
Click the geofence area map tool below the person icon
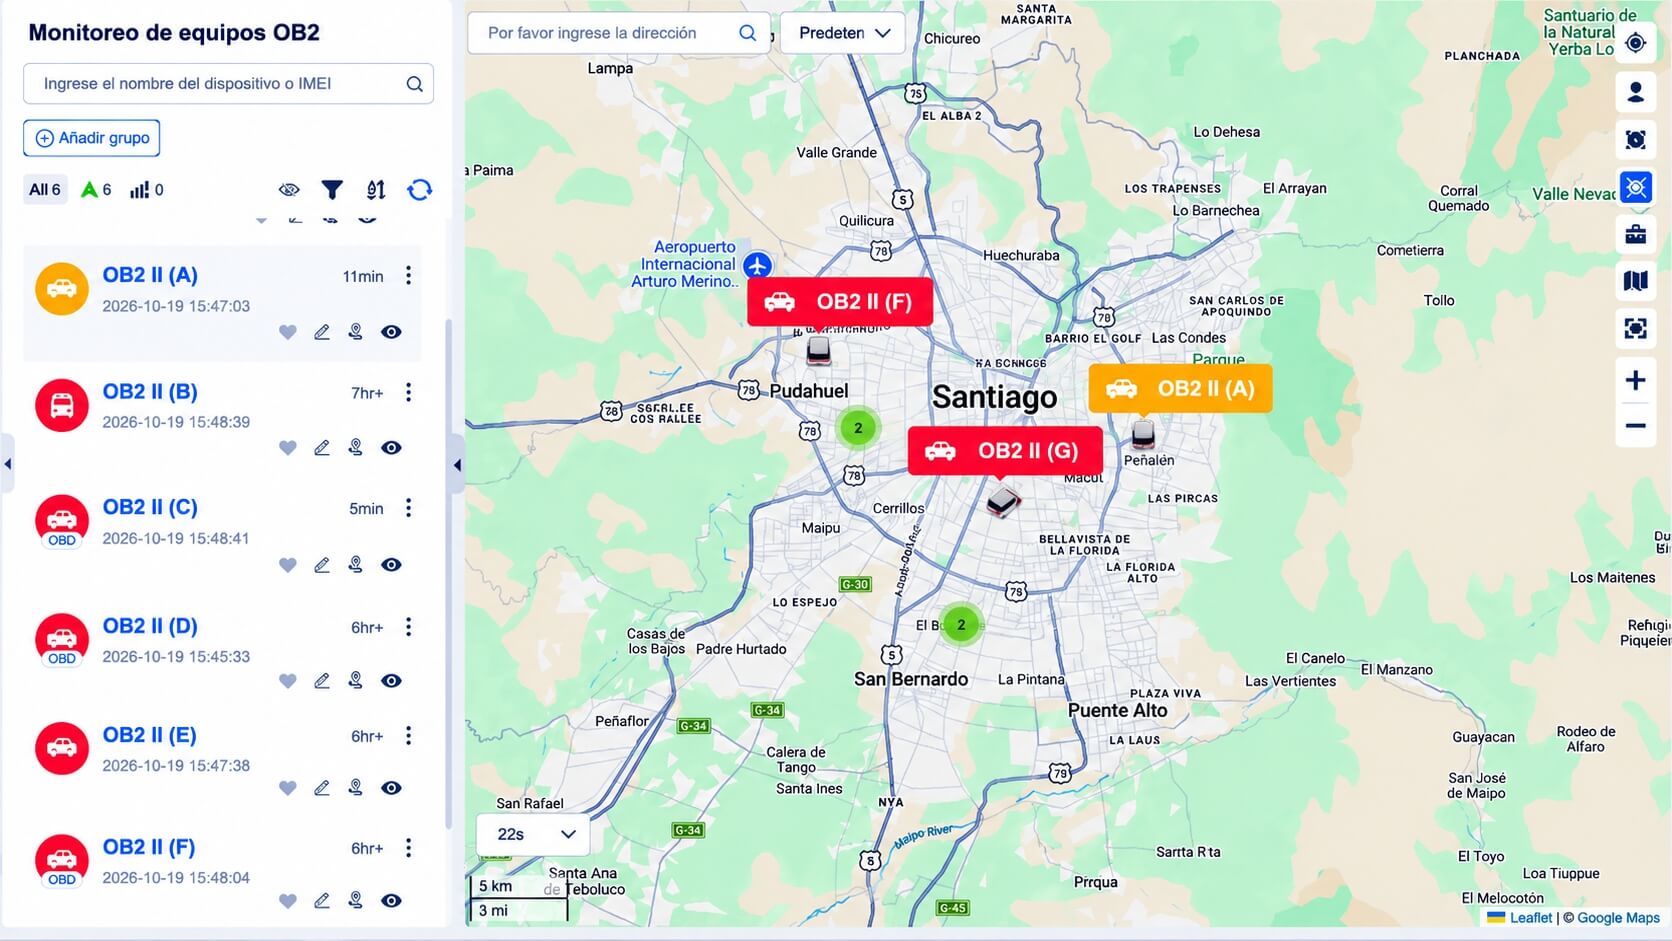[x=1636, y=140]
